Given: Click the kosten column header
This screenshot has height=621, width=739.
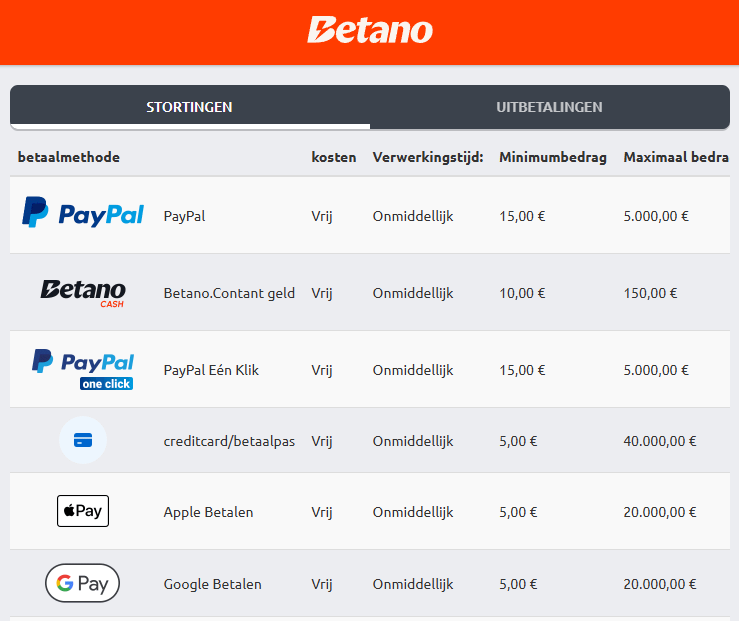Looking at the screenshot, I should point(334,157).
